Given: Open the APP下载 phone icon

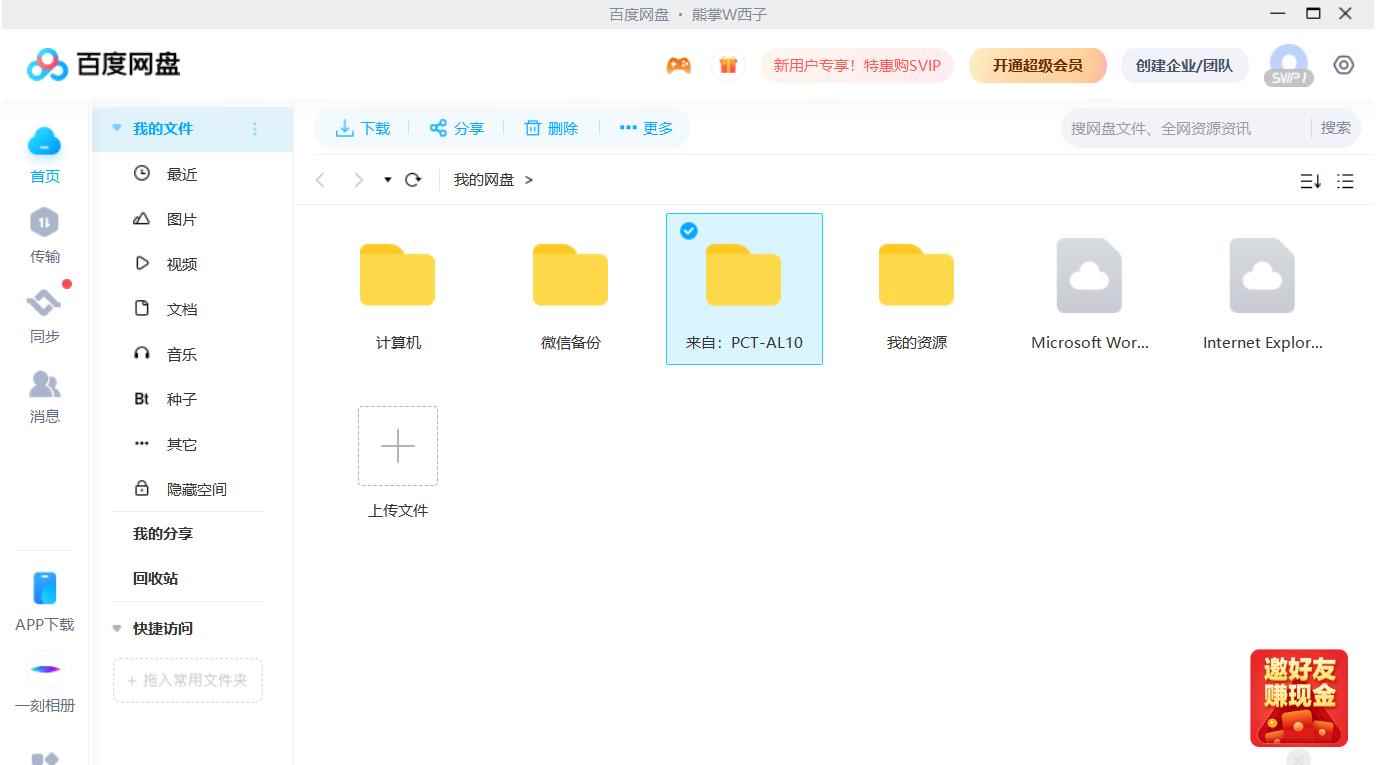Looking at the screenshot, I should coord(45,588).
